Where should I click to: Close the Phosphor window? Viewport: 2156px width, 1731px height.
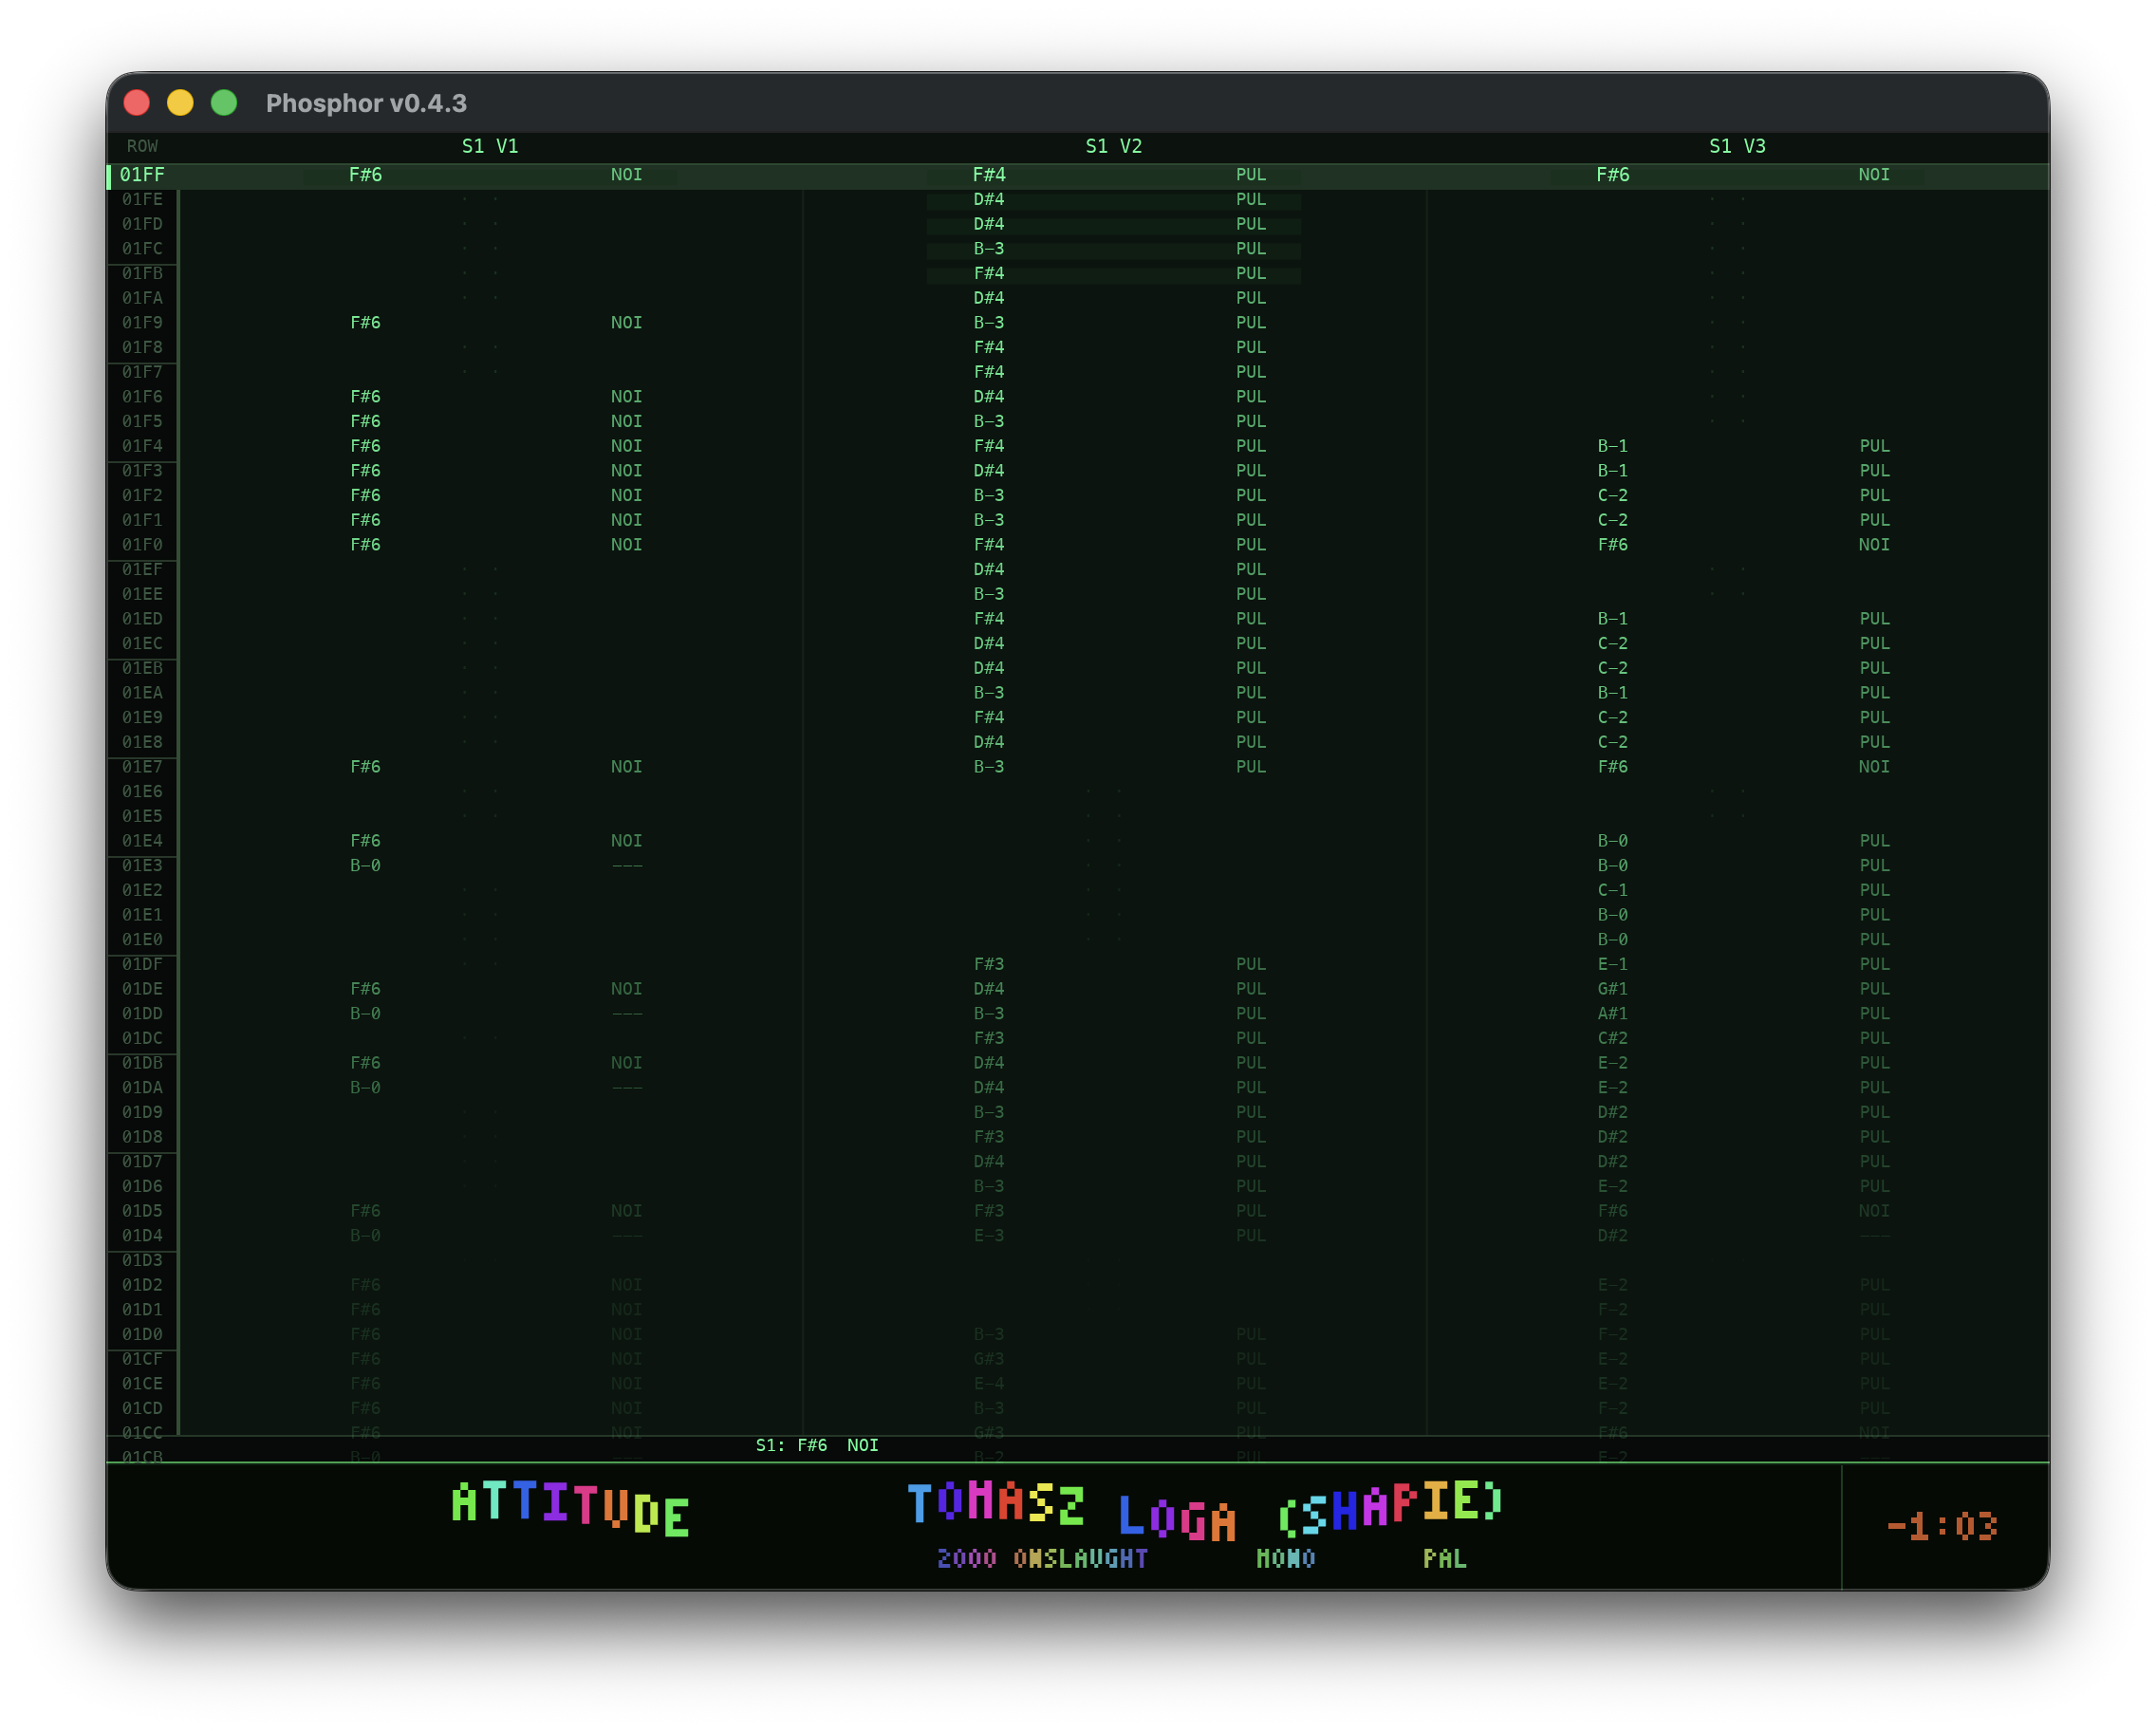click(137, 103)
